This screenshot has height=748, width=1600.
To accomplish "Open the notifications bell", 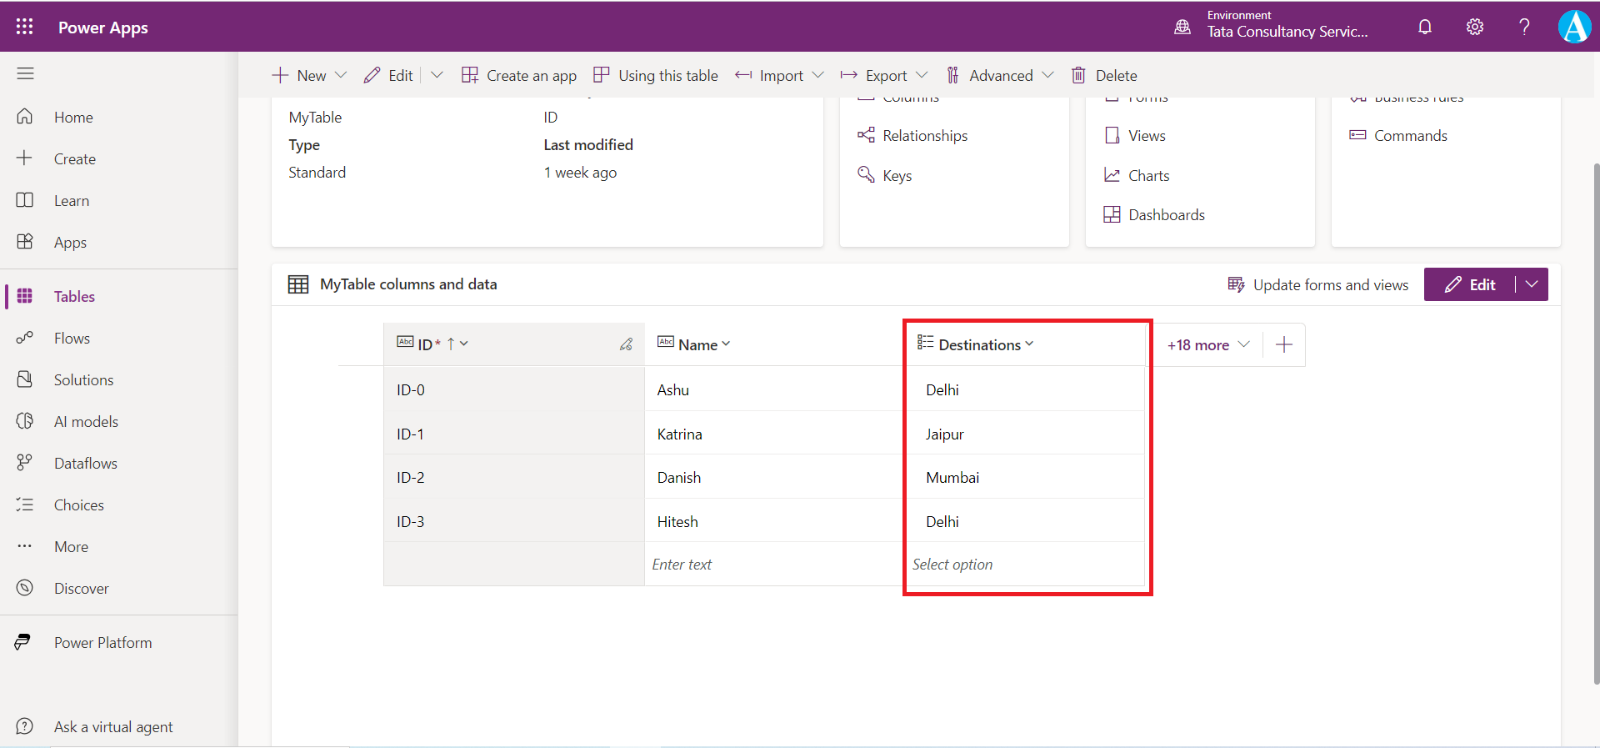I will 1425,27.
